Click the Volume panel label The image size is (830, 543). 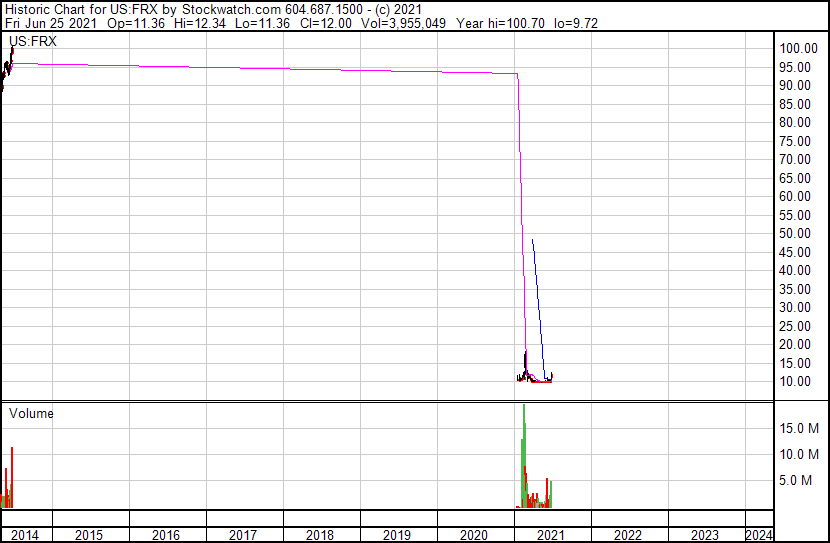(31, 413)
